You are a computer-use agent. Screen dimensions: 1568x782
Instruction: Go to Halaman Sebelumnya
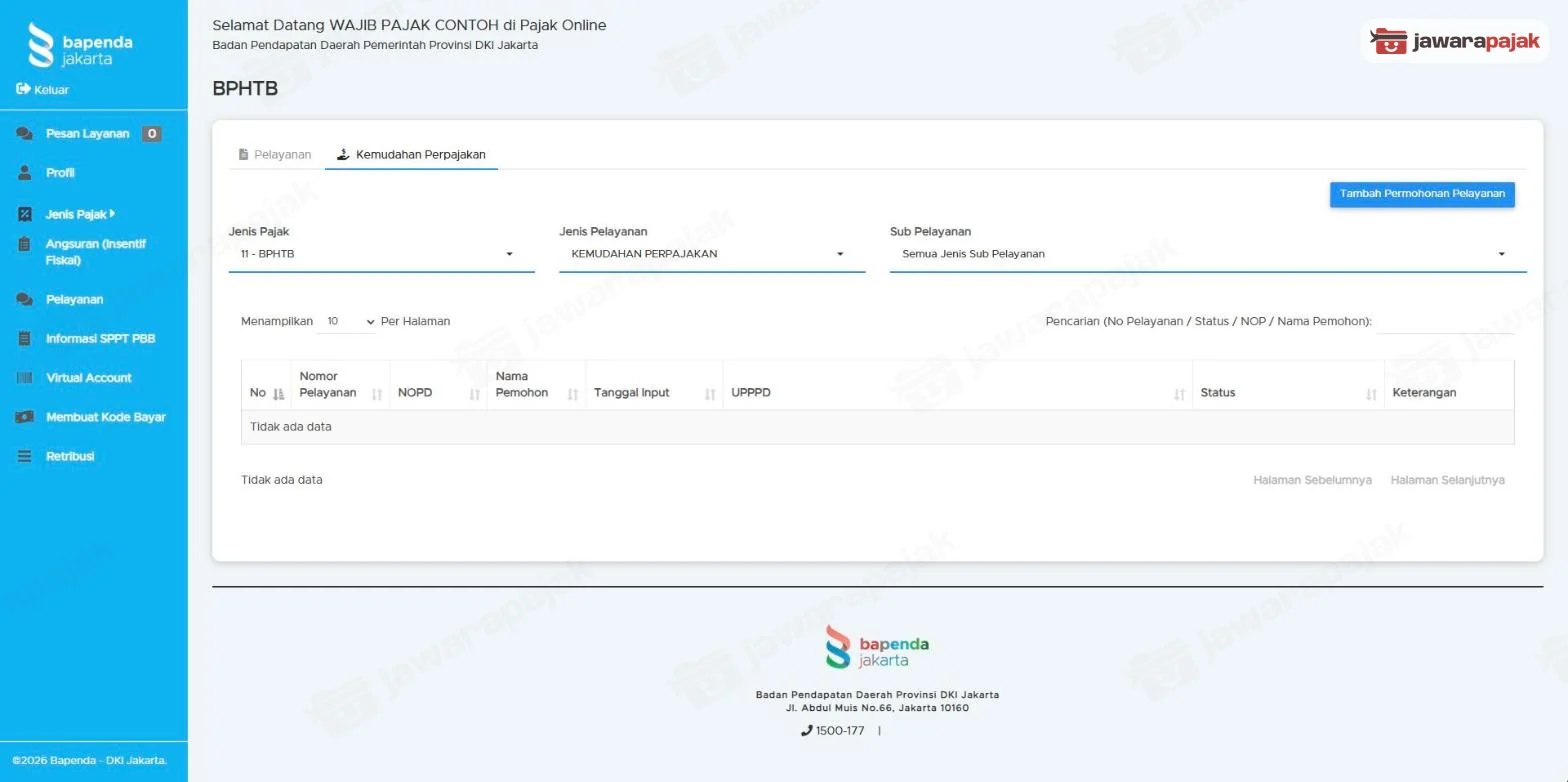click(x=1312, y=480)
